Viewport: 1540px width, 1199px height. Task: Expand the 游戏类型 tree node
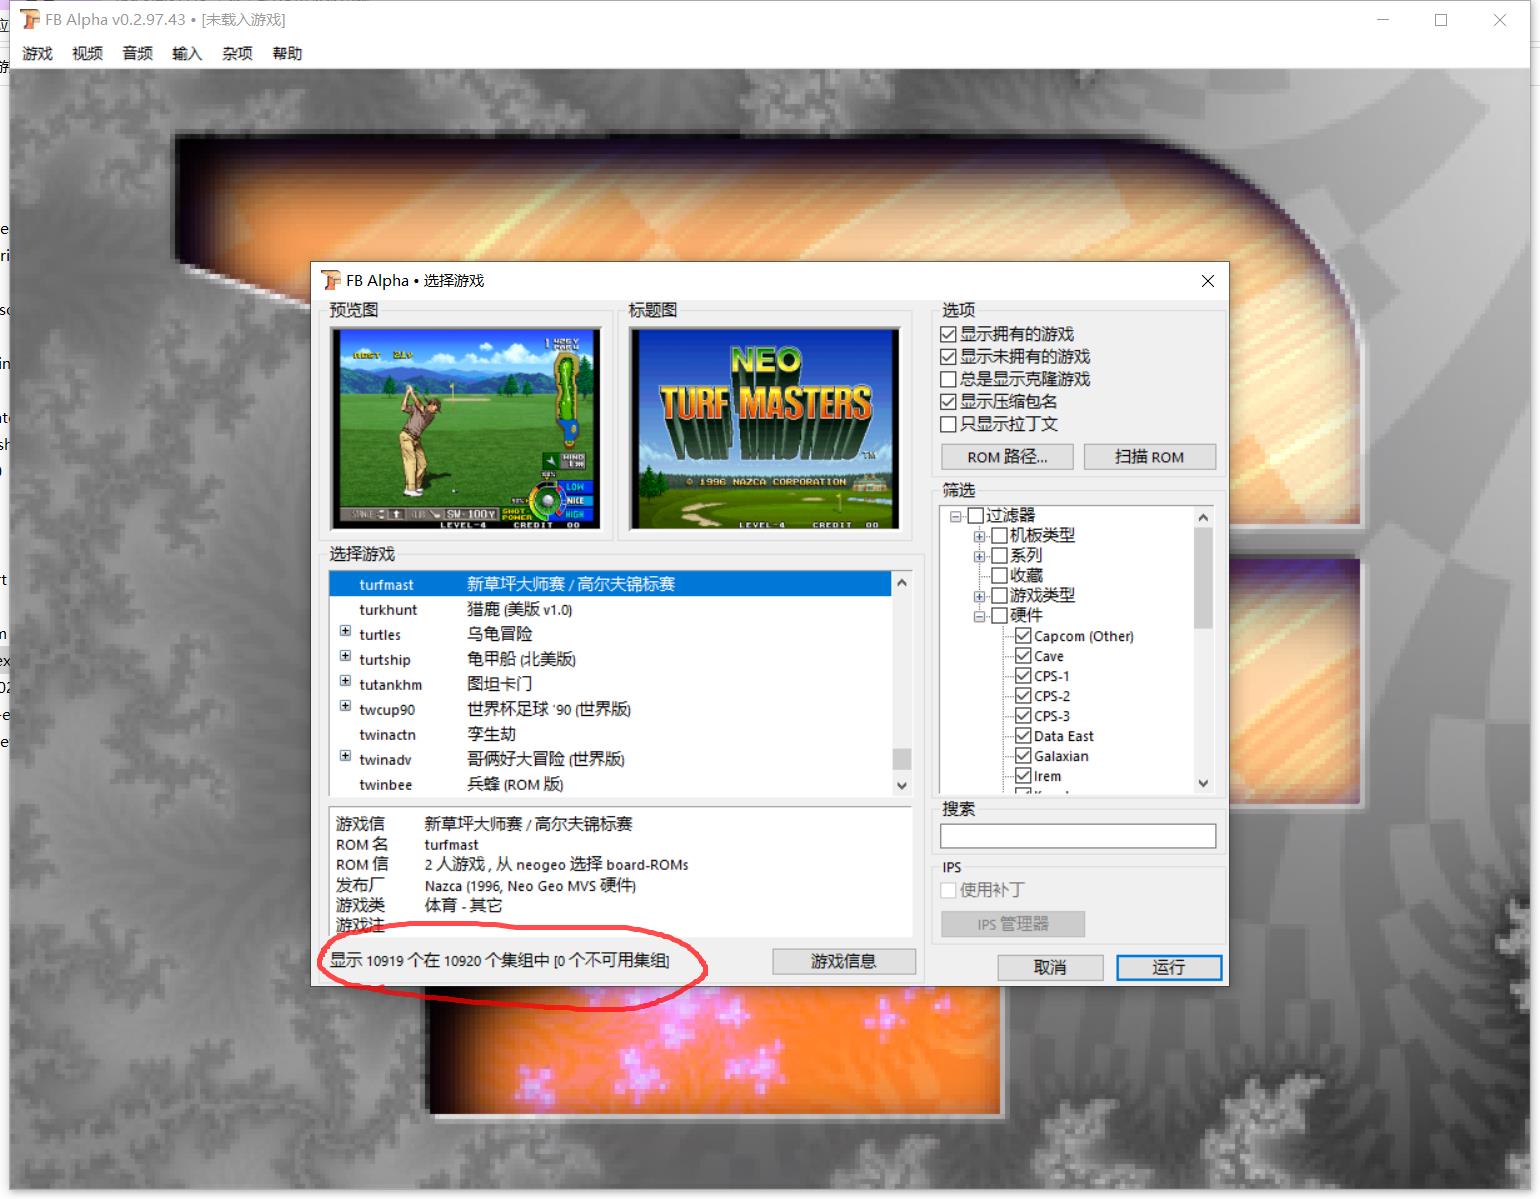click(980, 597)
